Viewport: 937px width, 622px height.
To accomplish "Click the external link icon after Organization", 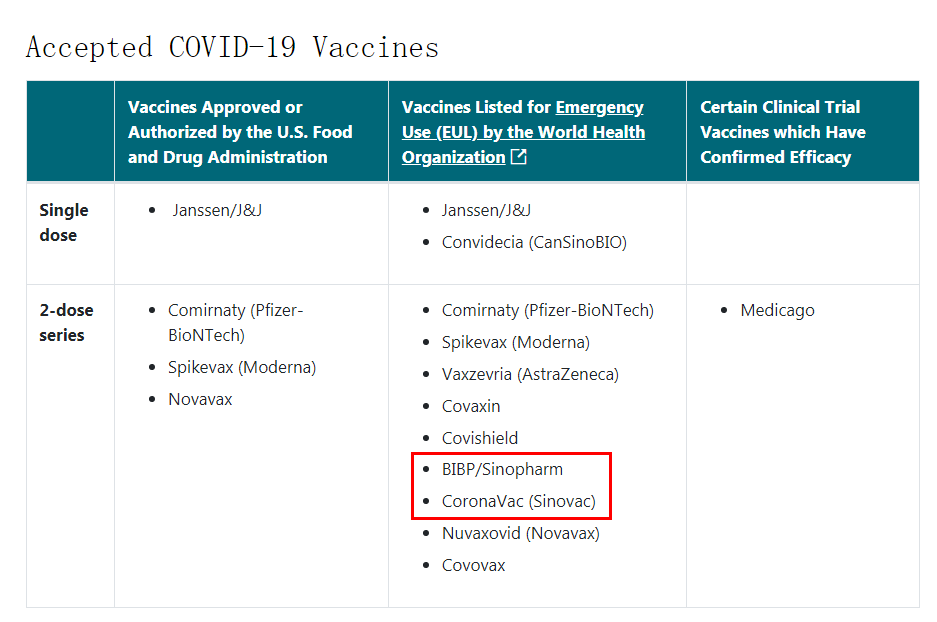I will 519,157.
